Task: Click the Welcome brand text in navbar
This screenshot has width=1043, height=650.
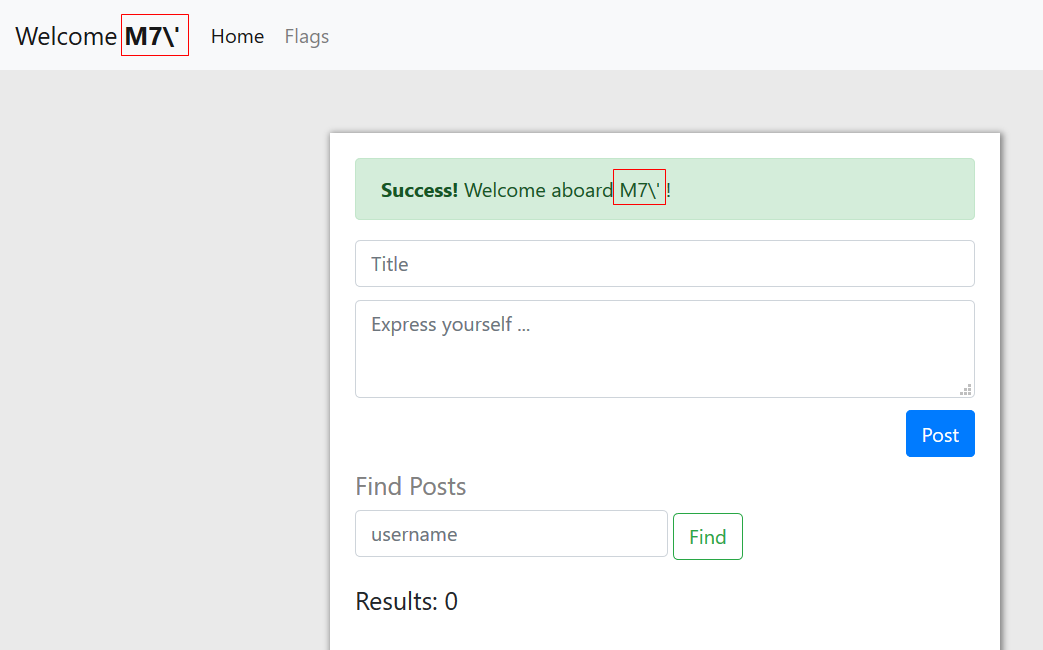Action: [66, 36]
